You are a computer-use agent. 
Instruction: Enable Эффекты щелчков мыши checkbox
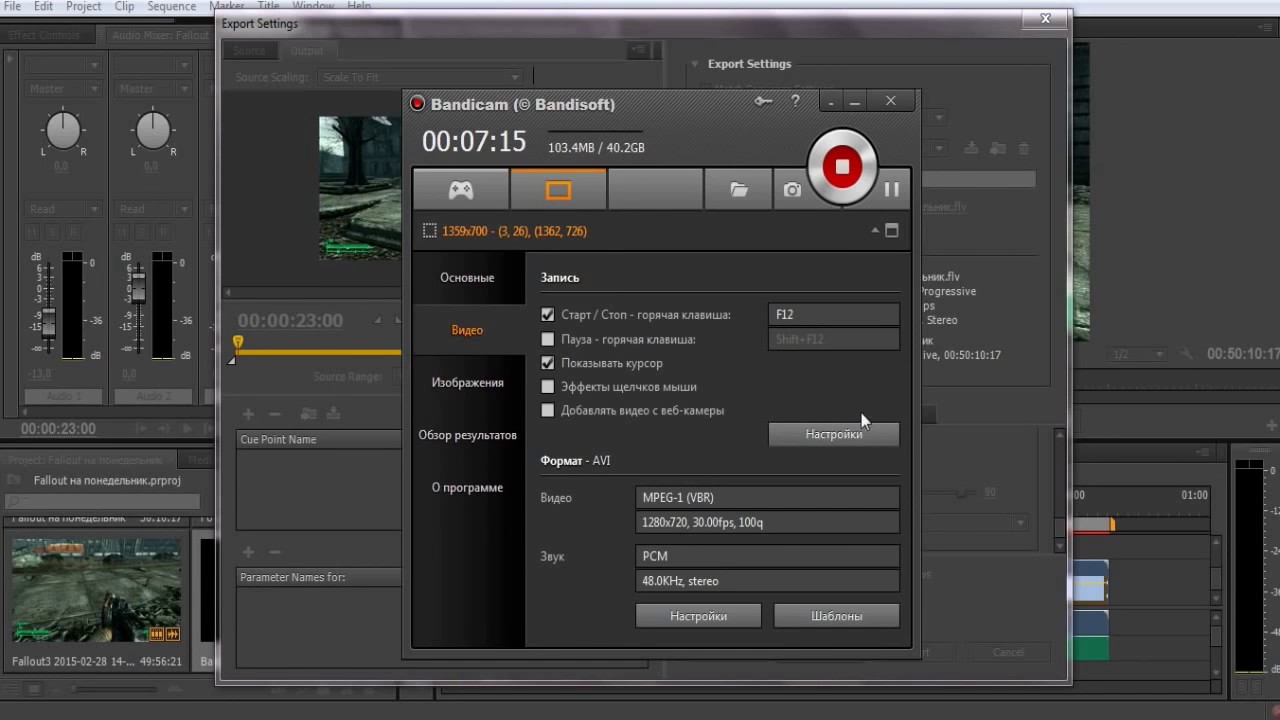(x=547, y=386)
